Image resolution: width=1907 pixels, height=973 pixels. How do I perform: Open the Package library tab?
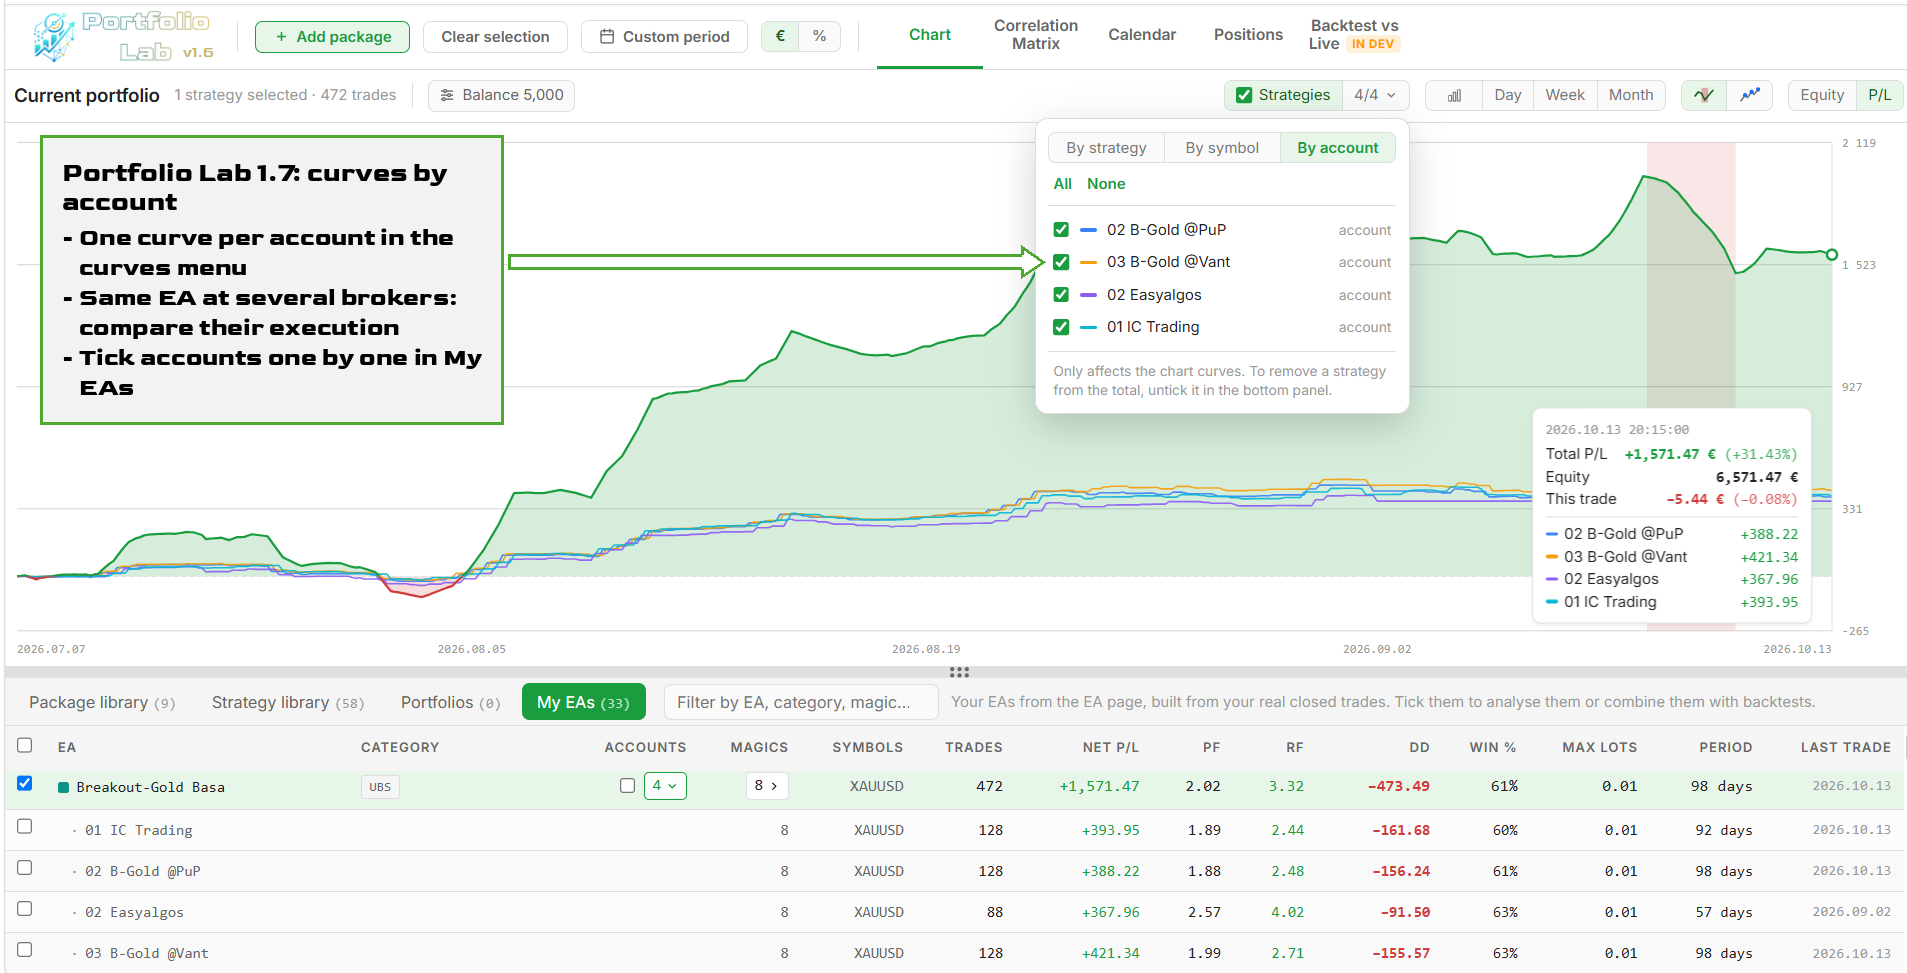click(x=102, y=702)
